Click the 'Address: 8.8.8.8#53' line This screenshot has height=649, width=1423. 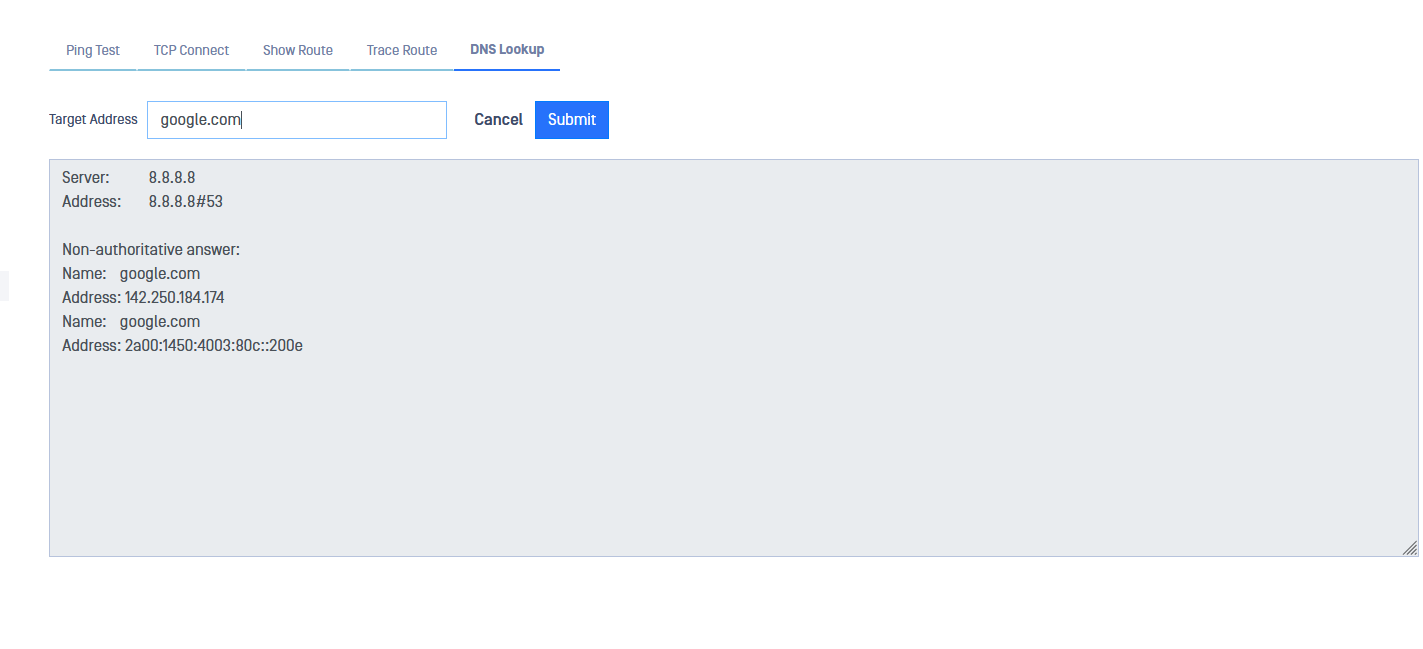[142, 202]
